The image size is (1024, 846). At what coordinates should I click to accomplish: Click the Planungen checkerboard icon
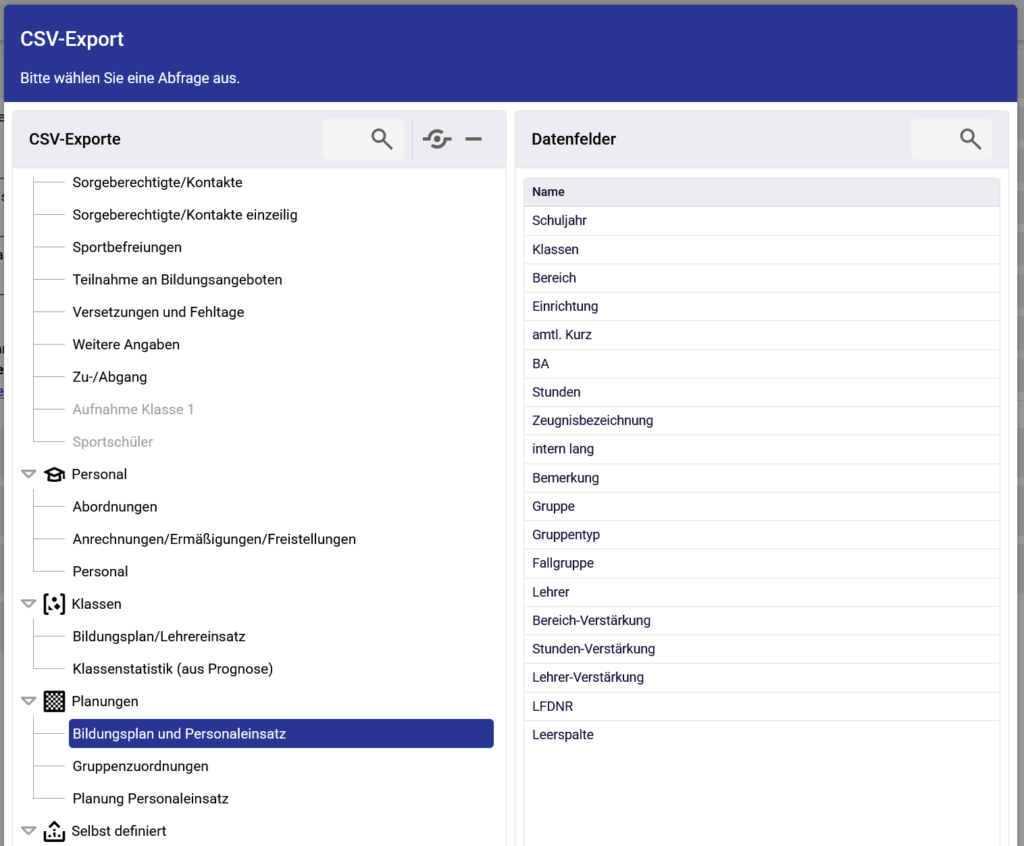coord(54,702)
